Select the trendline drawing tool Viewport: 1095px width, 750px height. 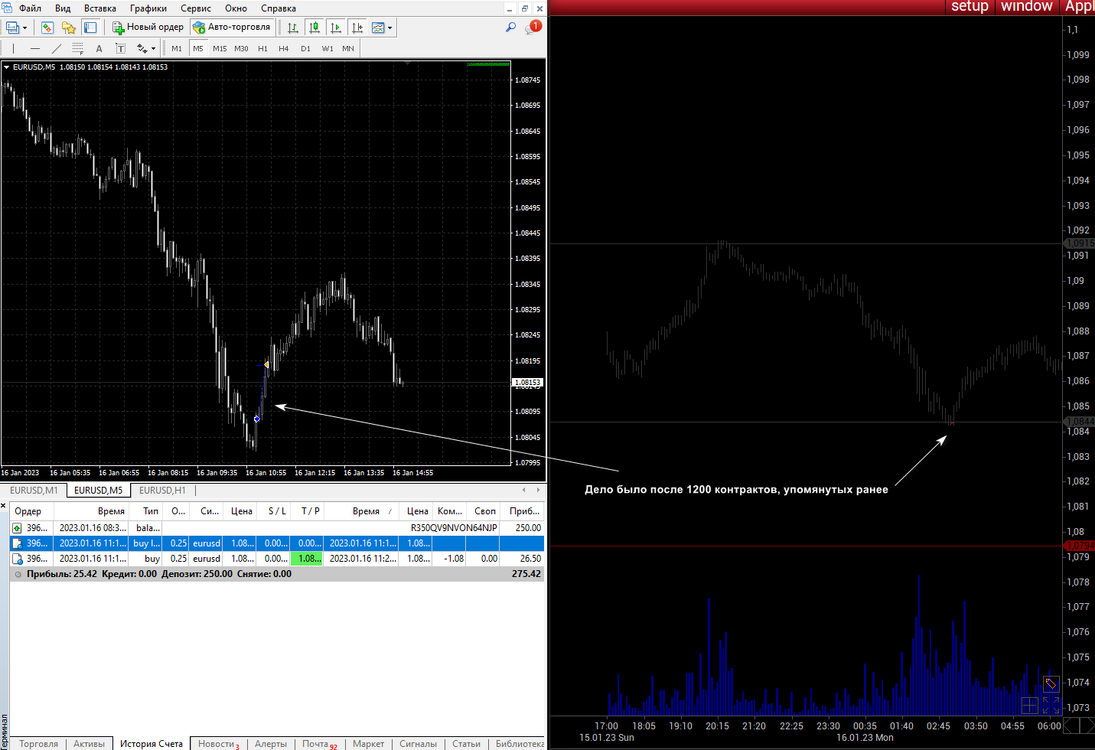coord(57,48)
